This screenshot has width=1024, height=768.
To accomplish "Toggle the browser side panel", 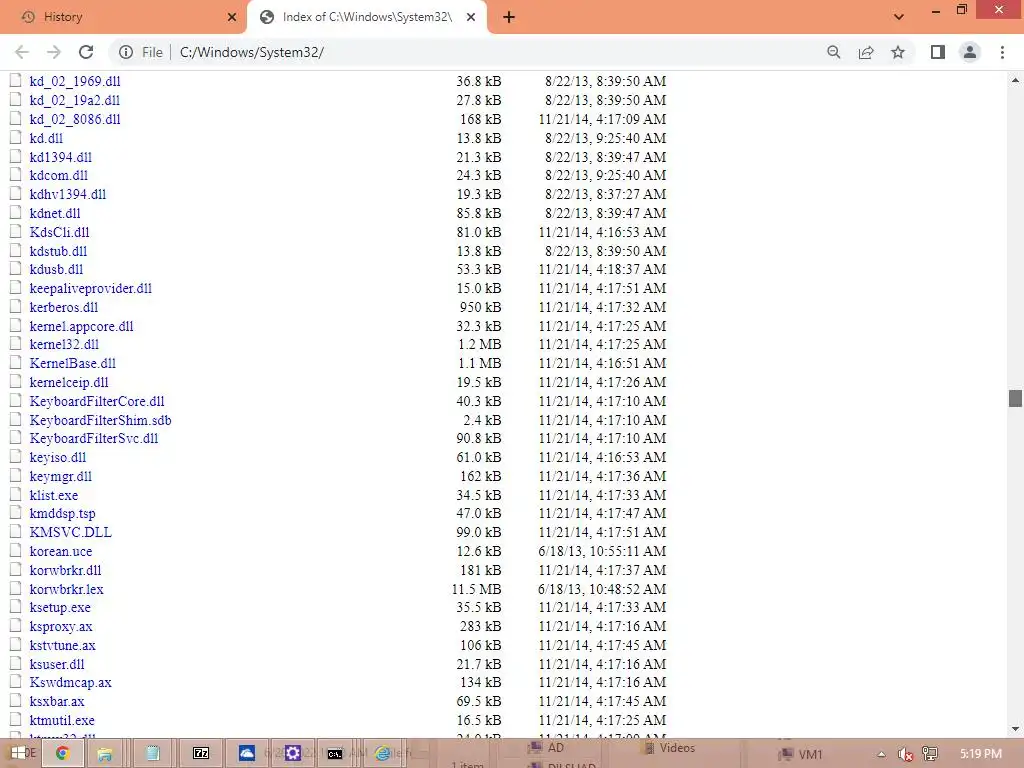I will [938, 52].
